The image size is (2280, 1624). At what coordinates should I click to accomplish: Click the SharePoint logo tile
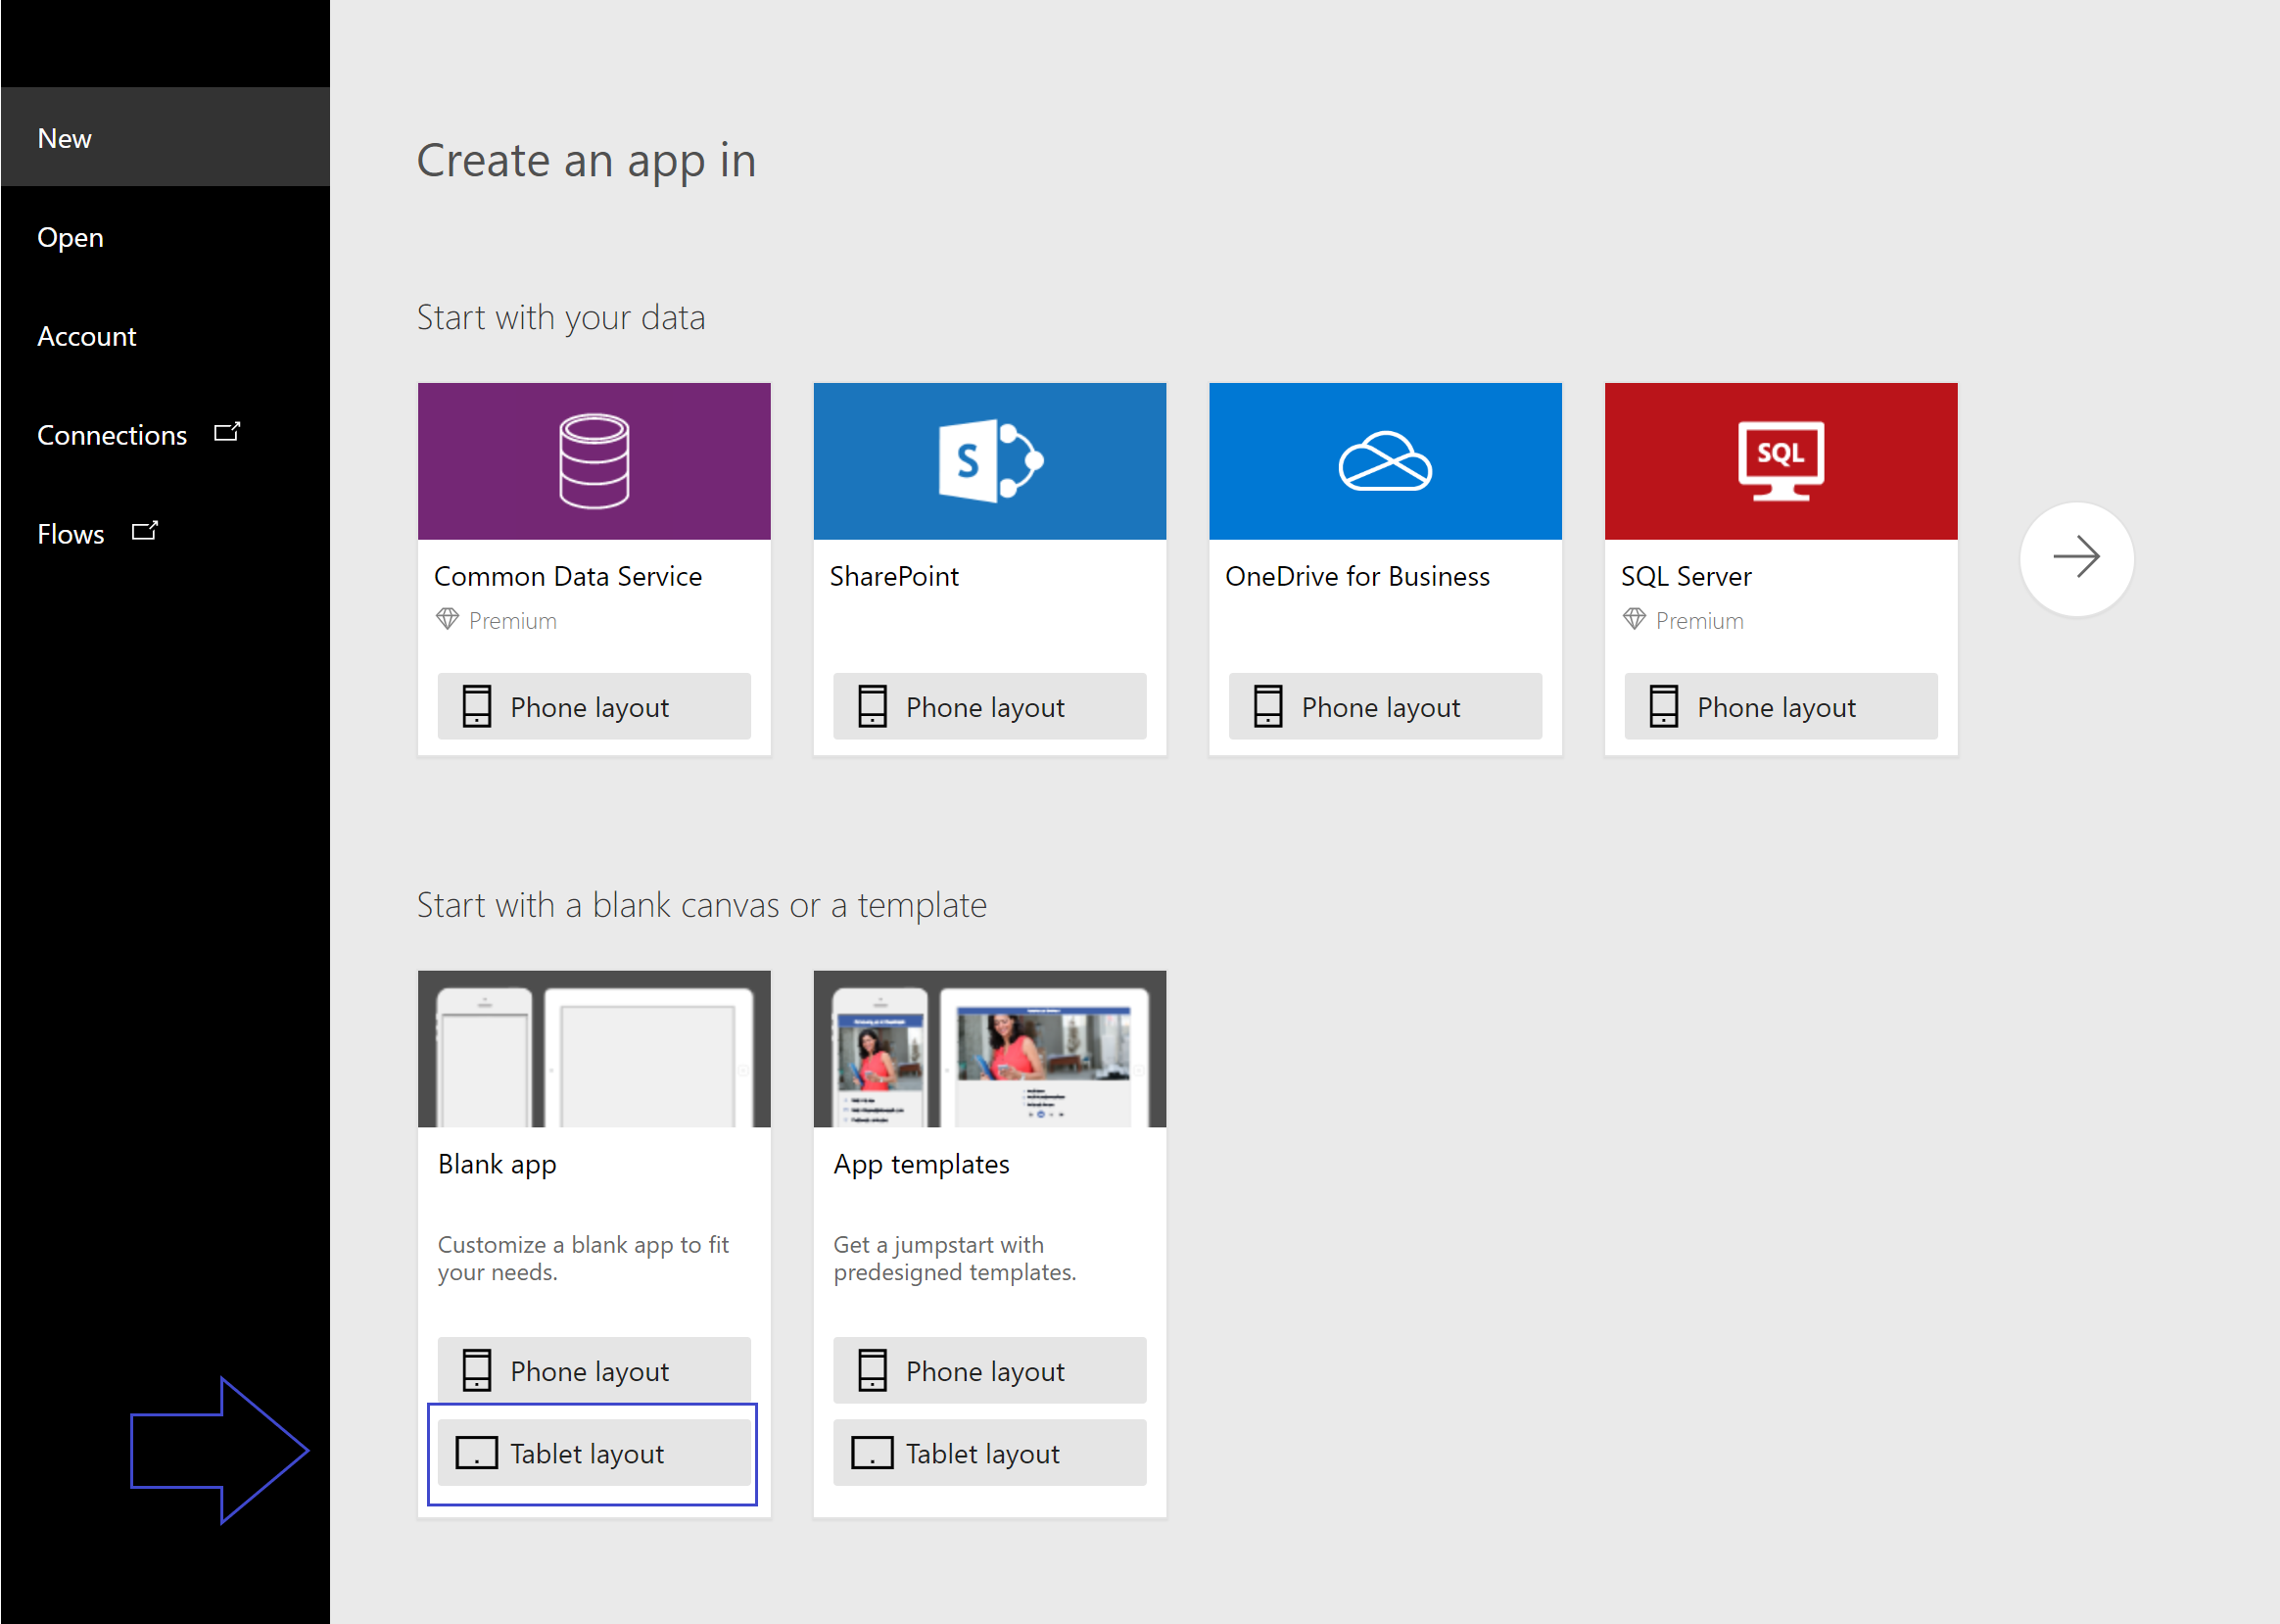click(990, 461)
